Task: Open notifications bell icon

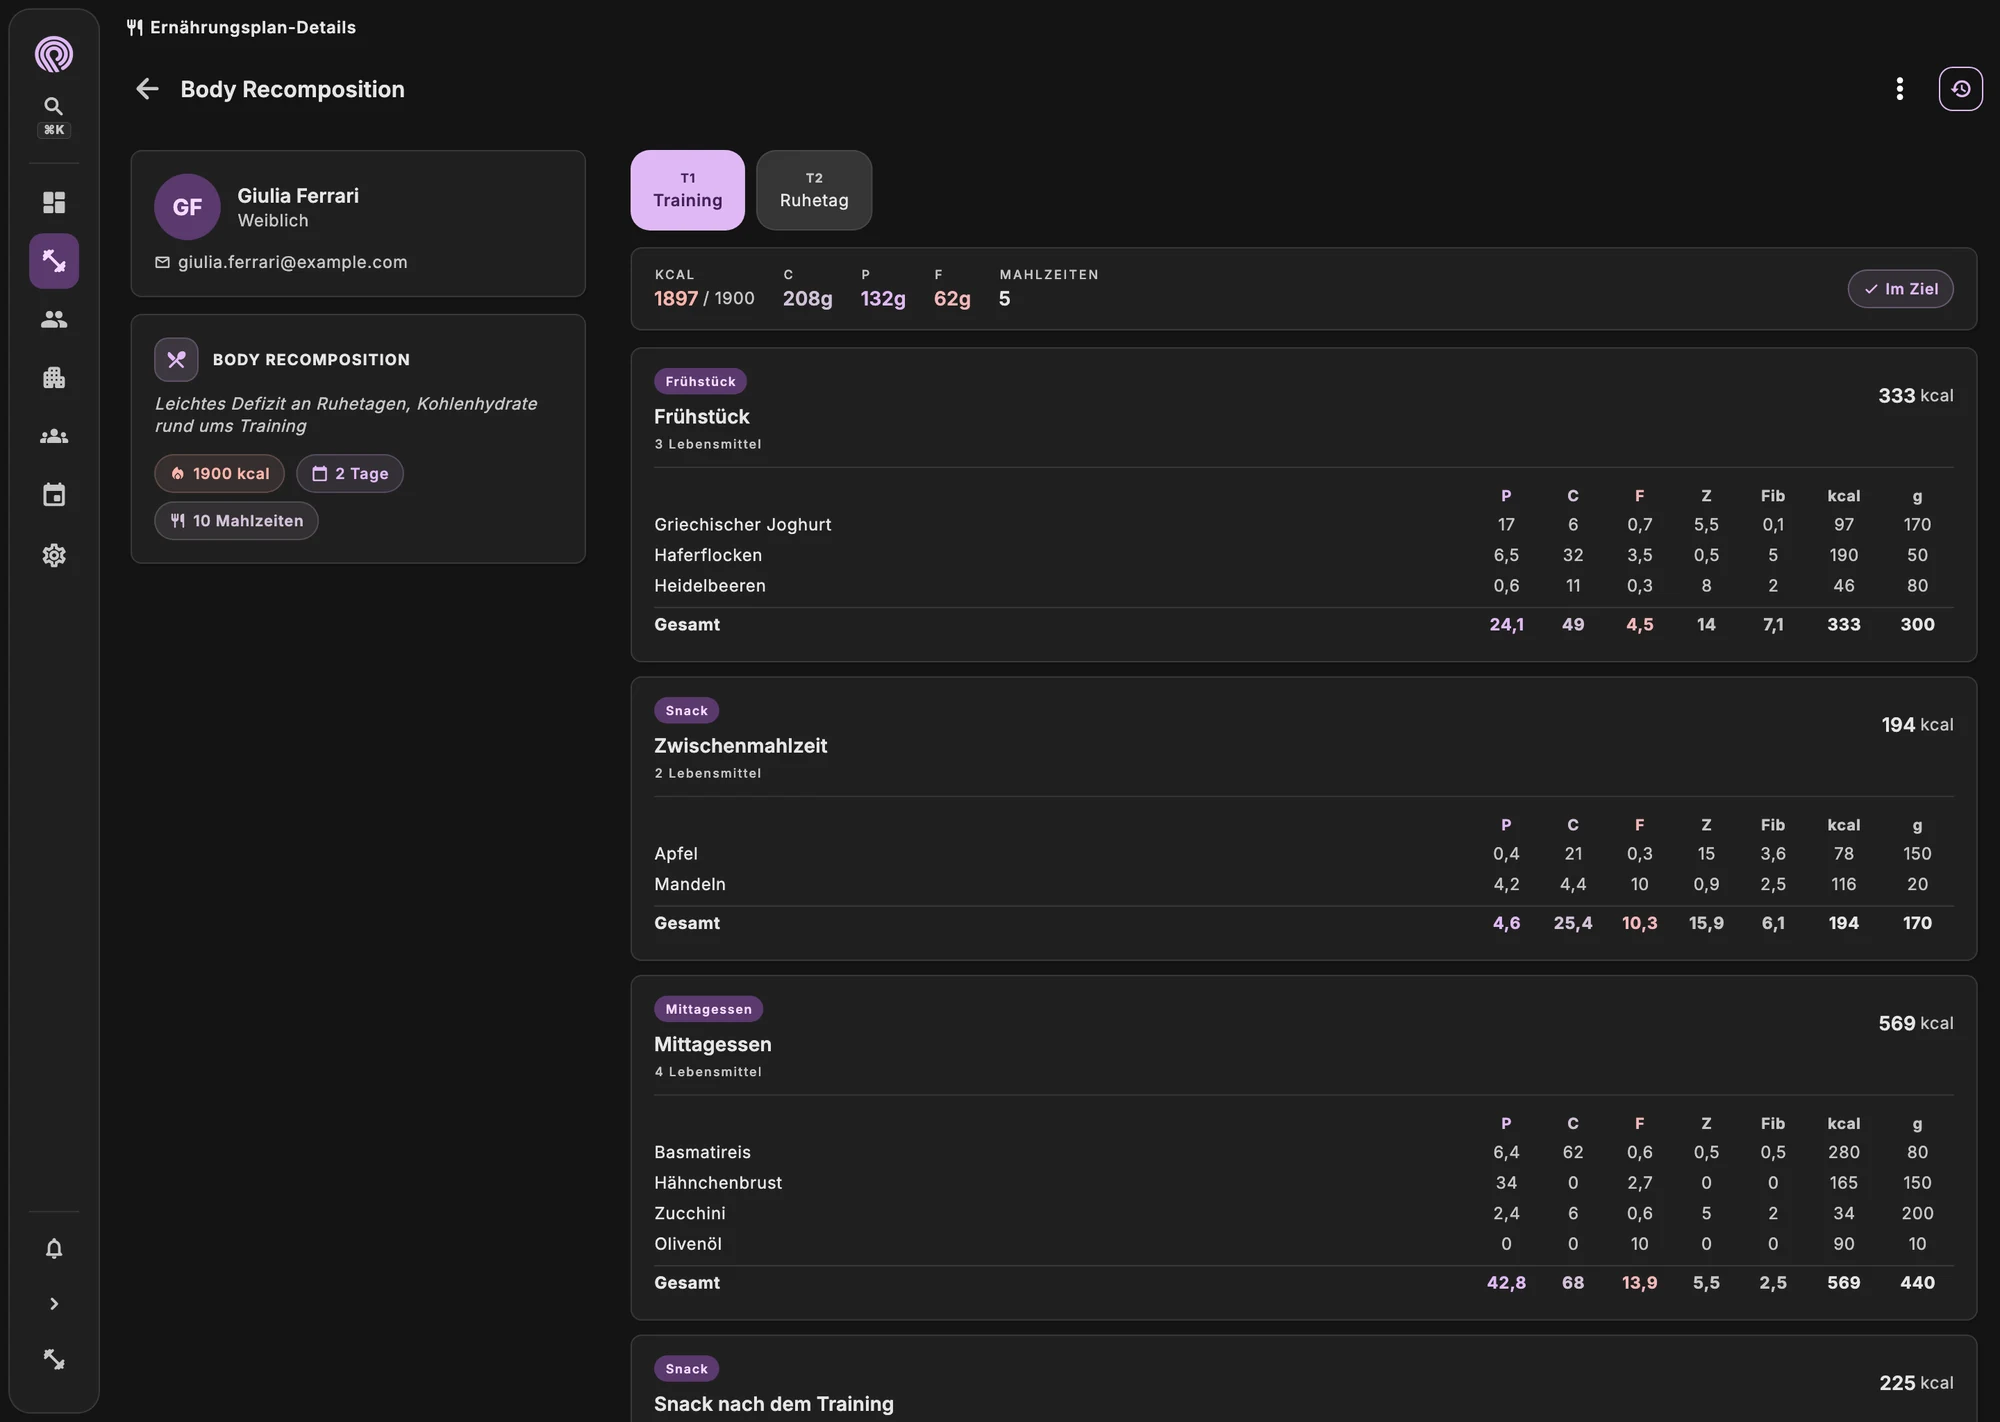Action: (x=54, y=1249)
